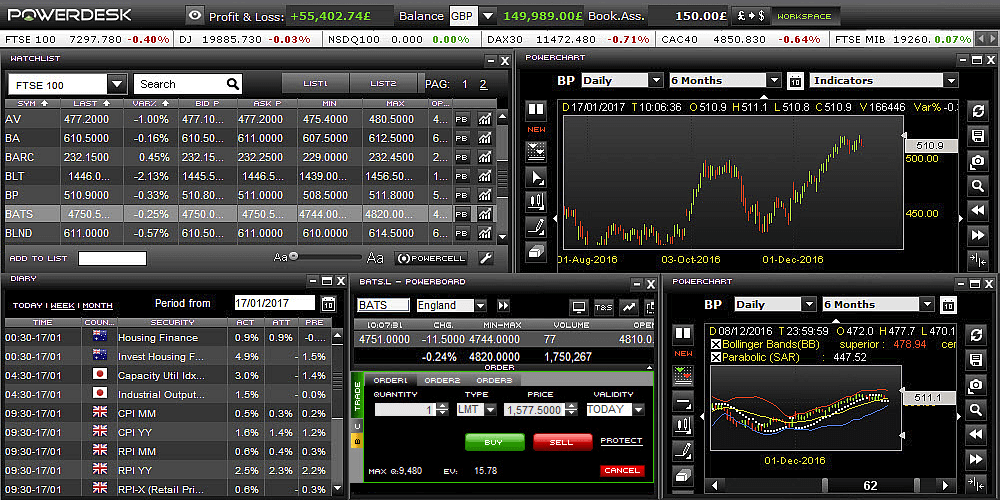The width and height of the screenshot is (1000, 500).
Task: Click the watchlist search magnifier
Action: pyautogui.click(x=233, y=84)
